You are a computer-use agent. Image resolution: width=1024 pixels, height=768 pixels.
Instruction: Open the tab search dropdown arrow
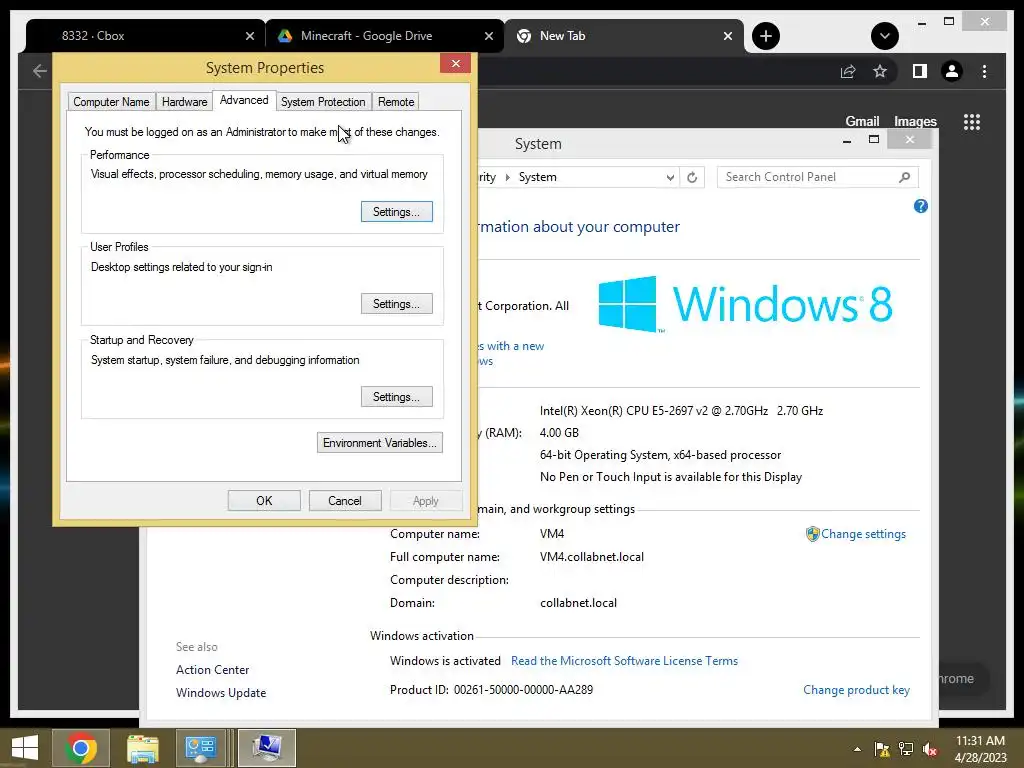pos(885,36)
